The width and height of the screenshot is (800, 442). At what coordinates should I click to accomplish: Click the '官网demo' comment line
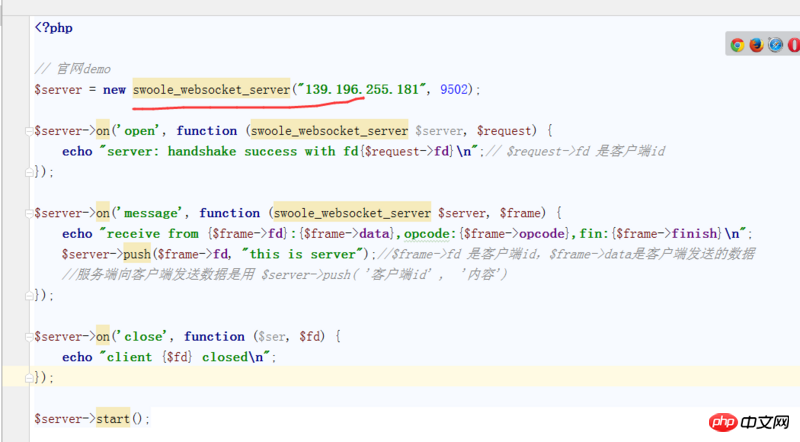[72, 69]
